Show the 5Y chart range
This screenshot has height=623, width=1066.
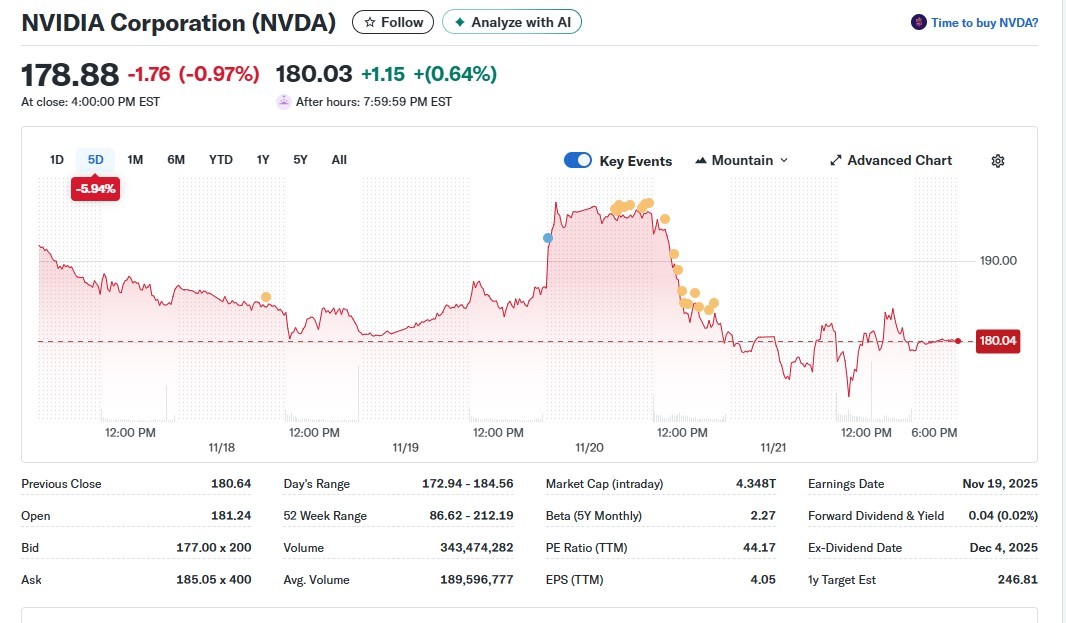coord(300,160)
